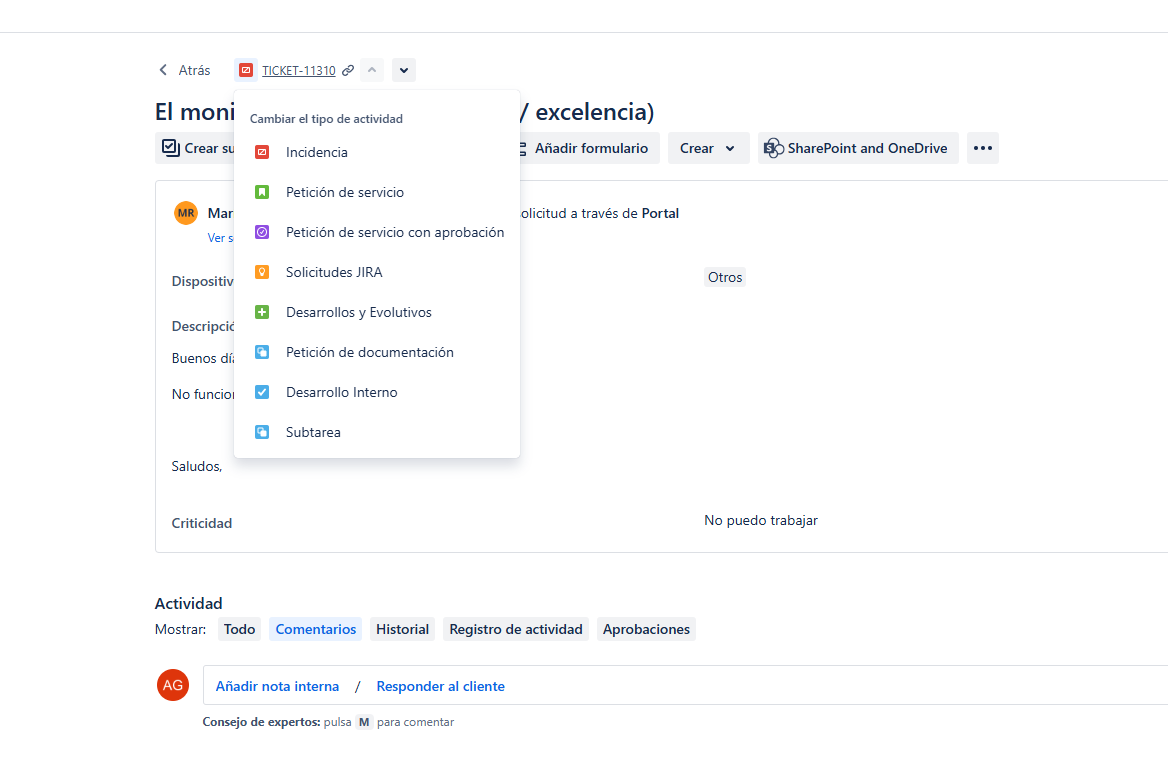Go back via Atrás link

click(194, 70)
